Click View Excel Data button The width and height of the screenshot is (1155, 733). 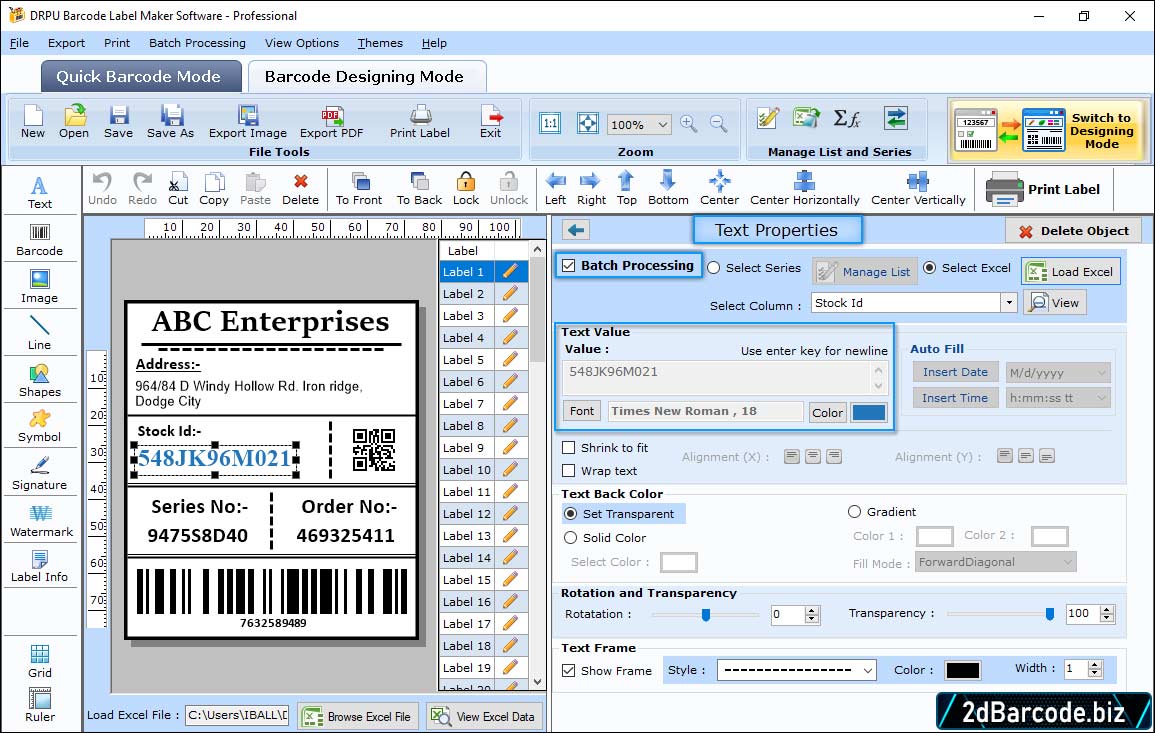point(485,717)
